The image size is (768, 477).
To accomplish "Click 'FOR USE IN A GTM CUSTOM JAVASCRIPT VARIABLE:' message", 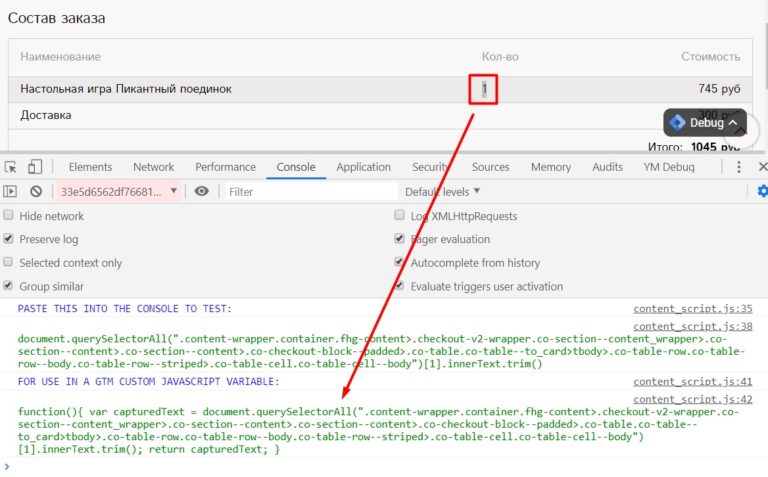I will (148, 382).
